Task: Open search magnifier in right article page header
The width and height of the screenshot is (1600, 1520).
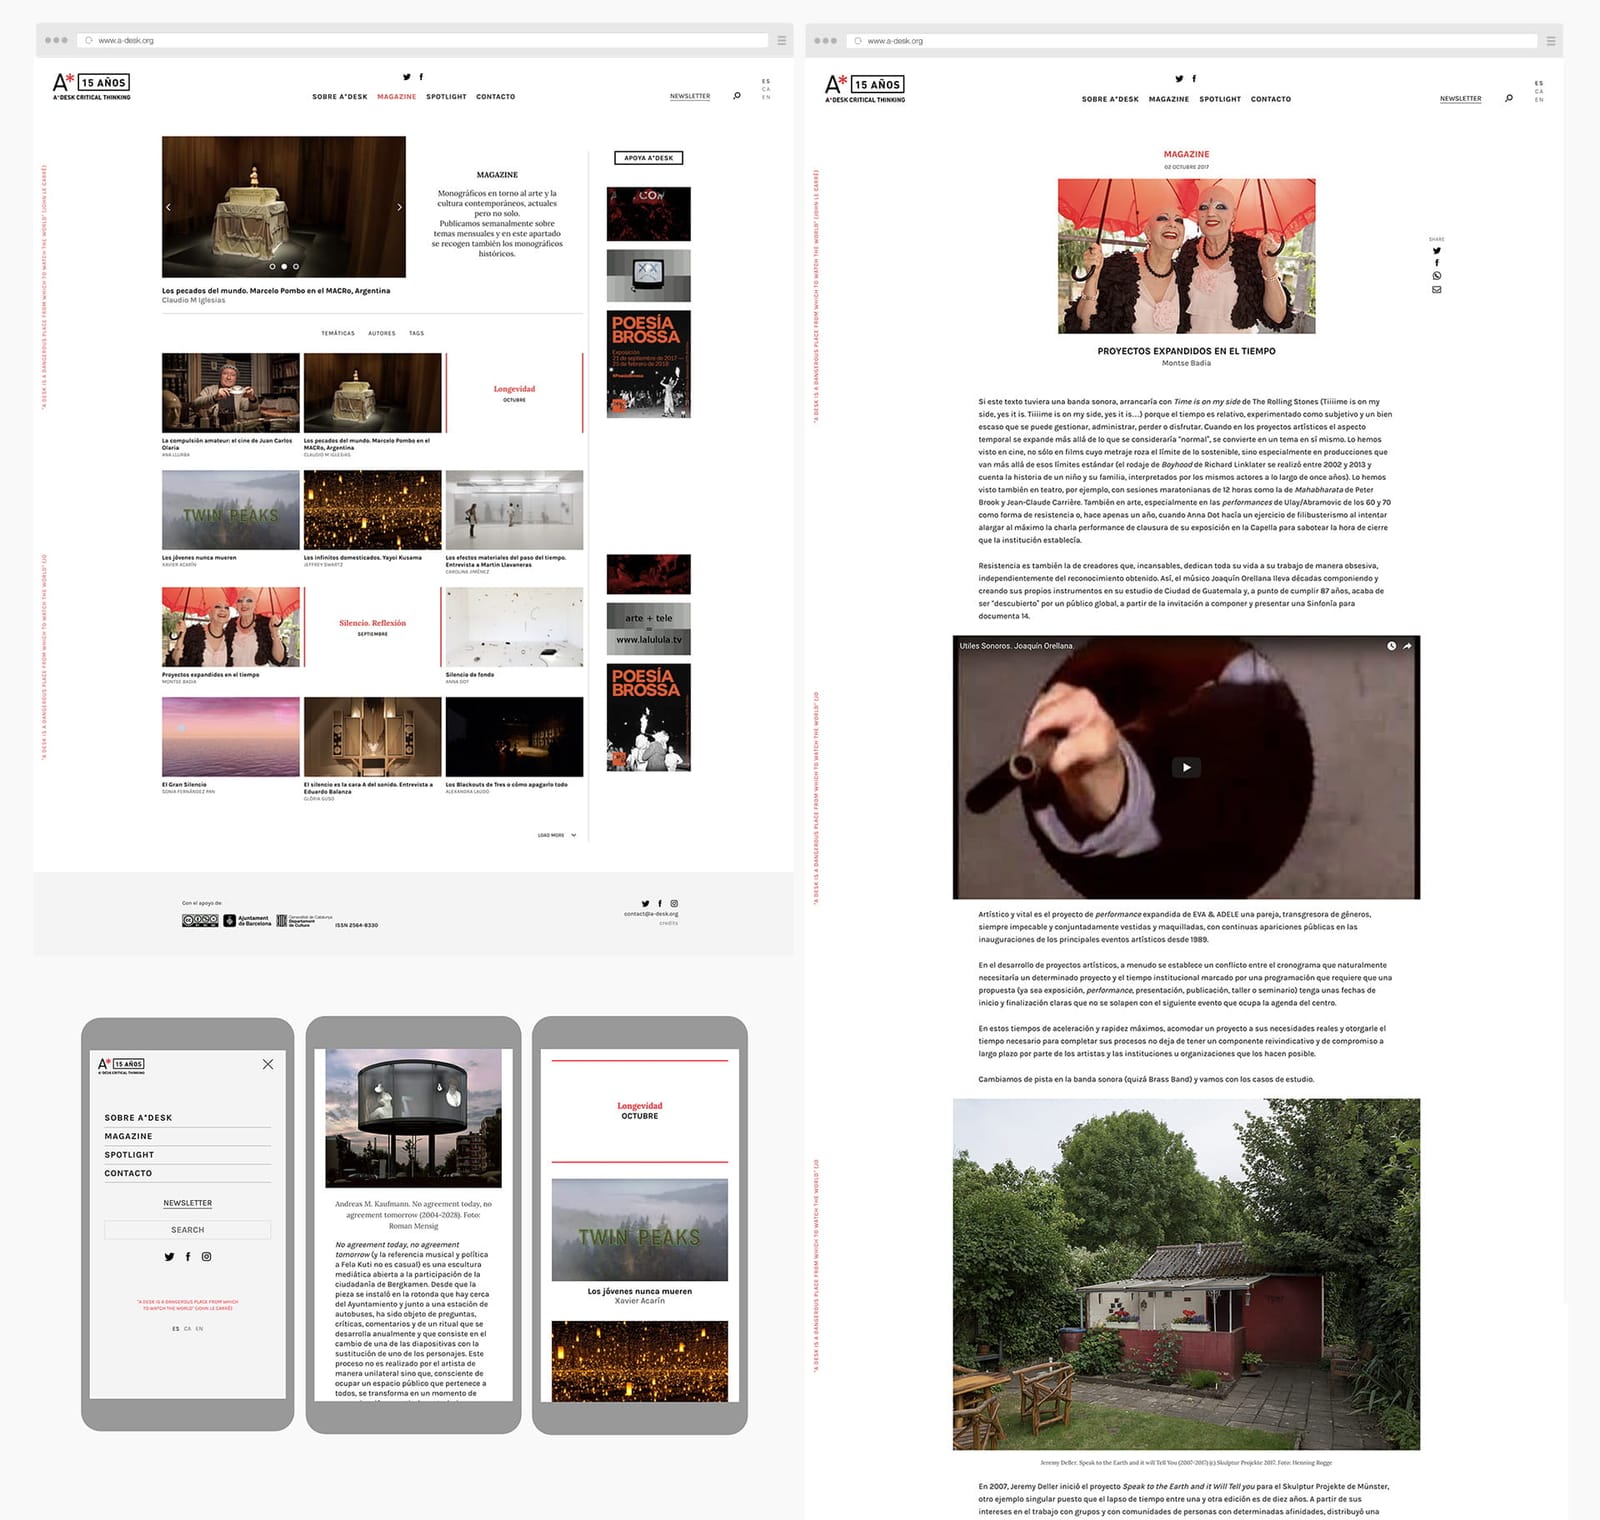Action: 1509,98
